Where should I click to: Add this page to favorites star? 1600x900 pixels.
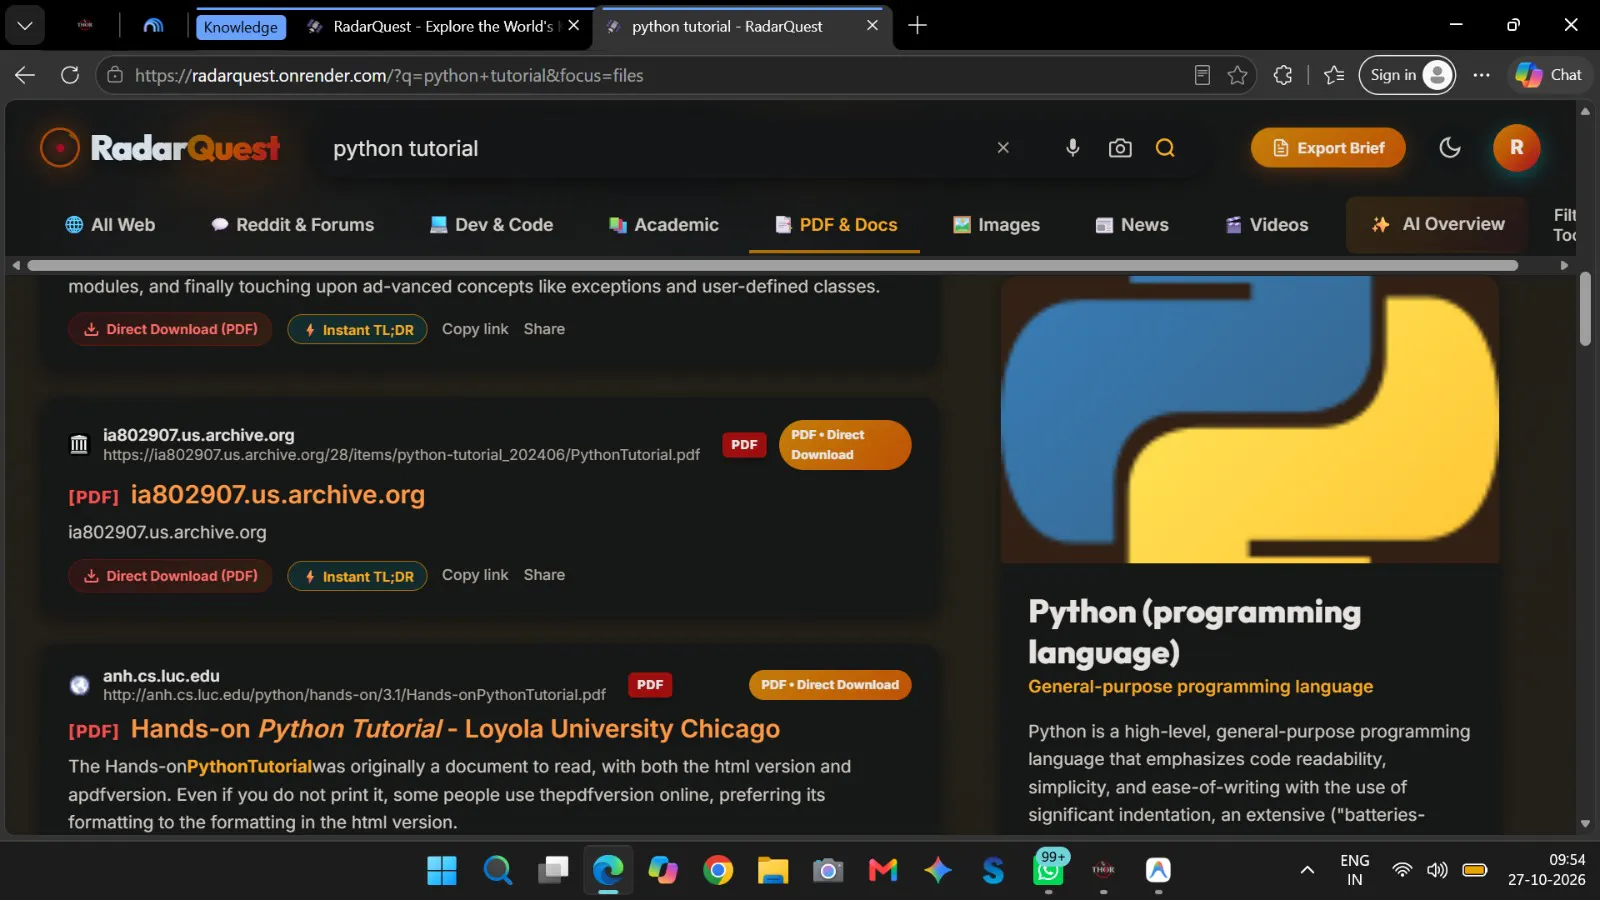(1237, 75)
